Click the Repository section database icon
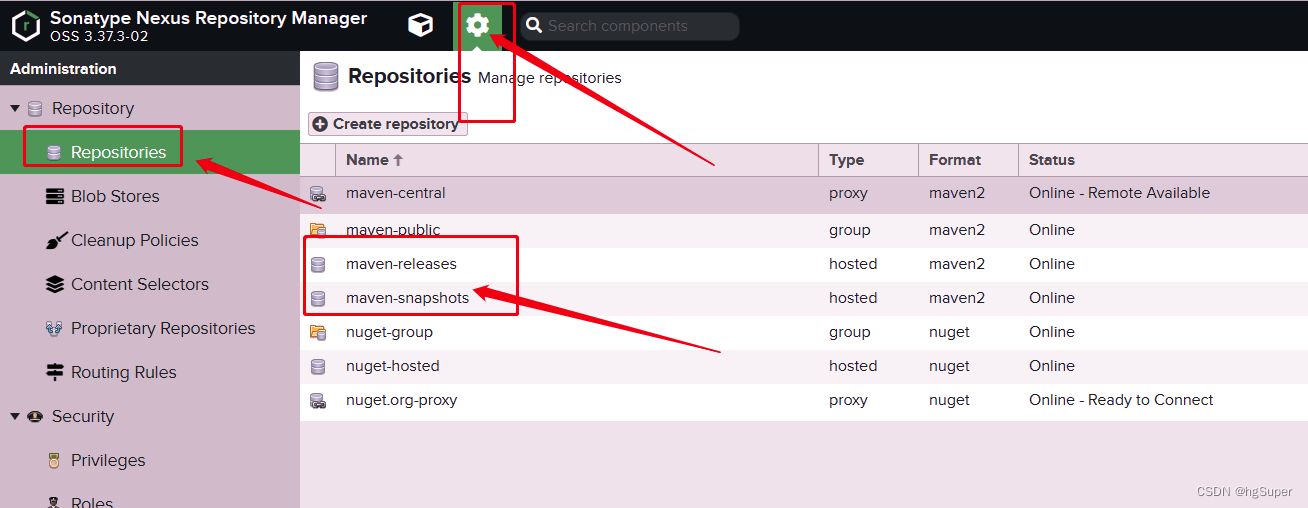 tap(36, 108)
